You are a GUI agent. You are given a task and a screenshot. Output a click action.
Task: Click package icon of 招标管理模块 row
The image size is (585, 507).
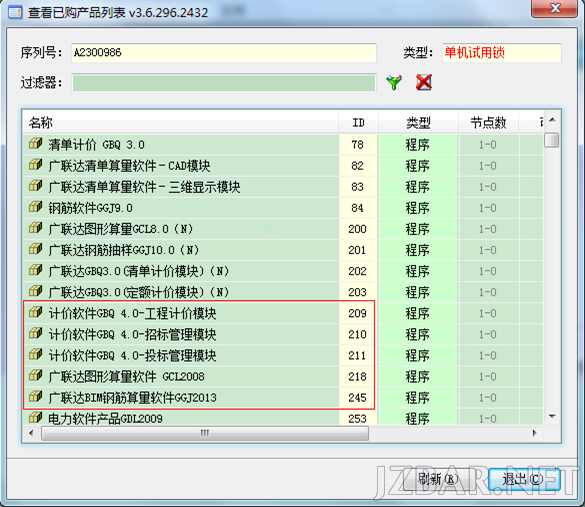[x=36, y=333]
